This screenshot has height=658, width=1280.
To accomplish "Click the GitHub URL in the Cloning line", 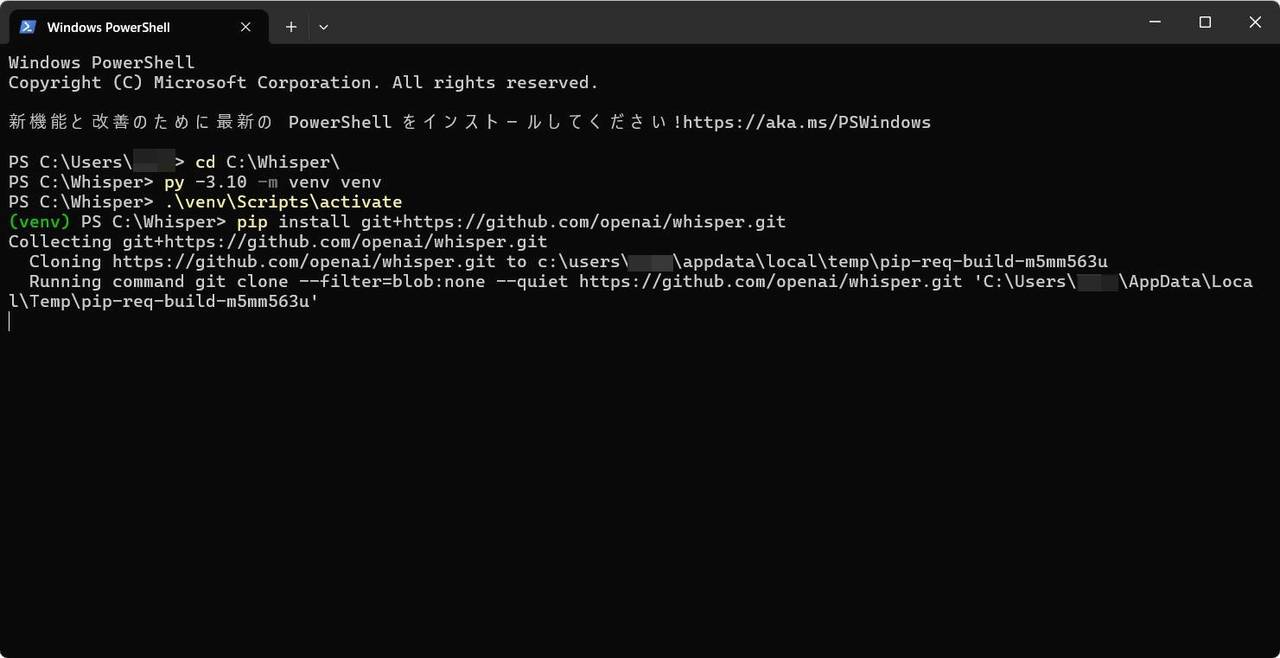I will (304, 261).
